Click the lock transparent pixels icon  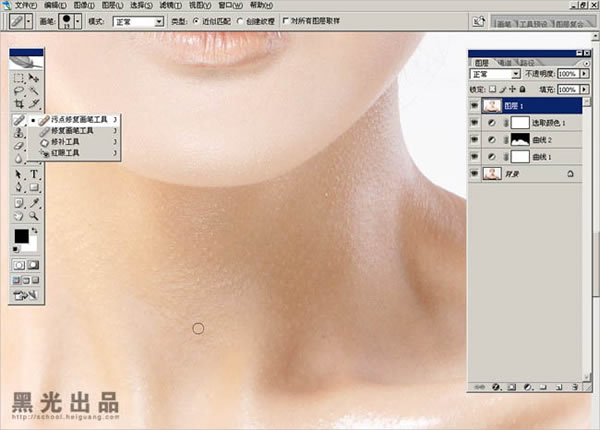[492, 89]
